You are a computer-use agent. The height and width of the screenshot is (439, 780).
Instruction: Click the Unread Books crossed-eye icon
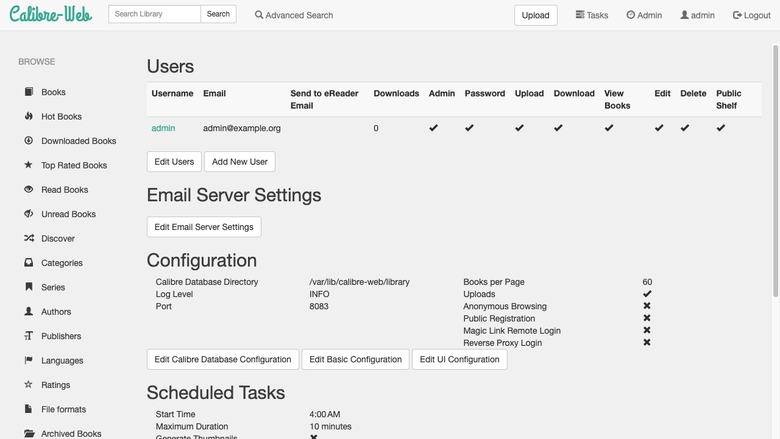click(x=29, y=213)
